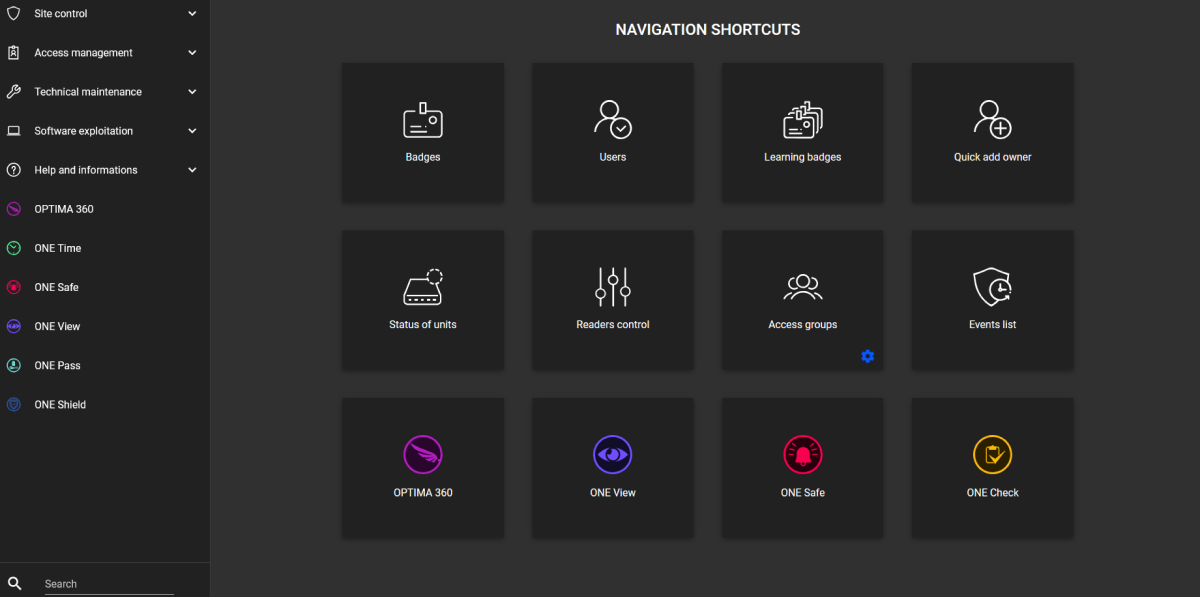
Task: Open the Users shortcut tile
Action: click(x=612, y=133)
